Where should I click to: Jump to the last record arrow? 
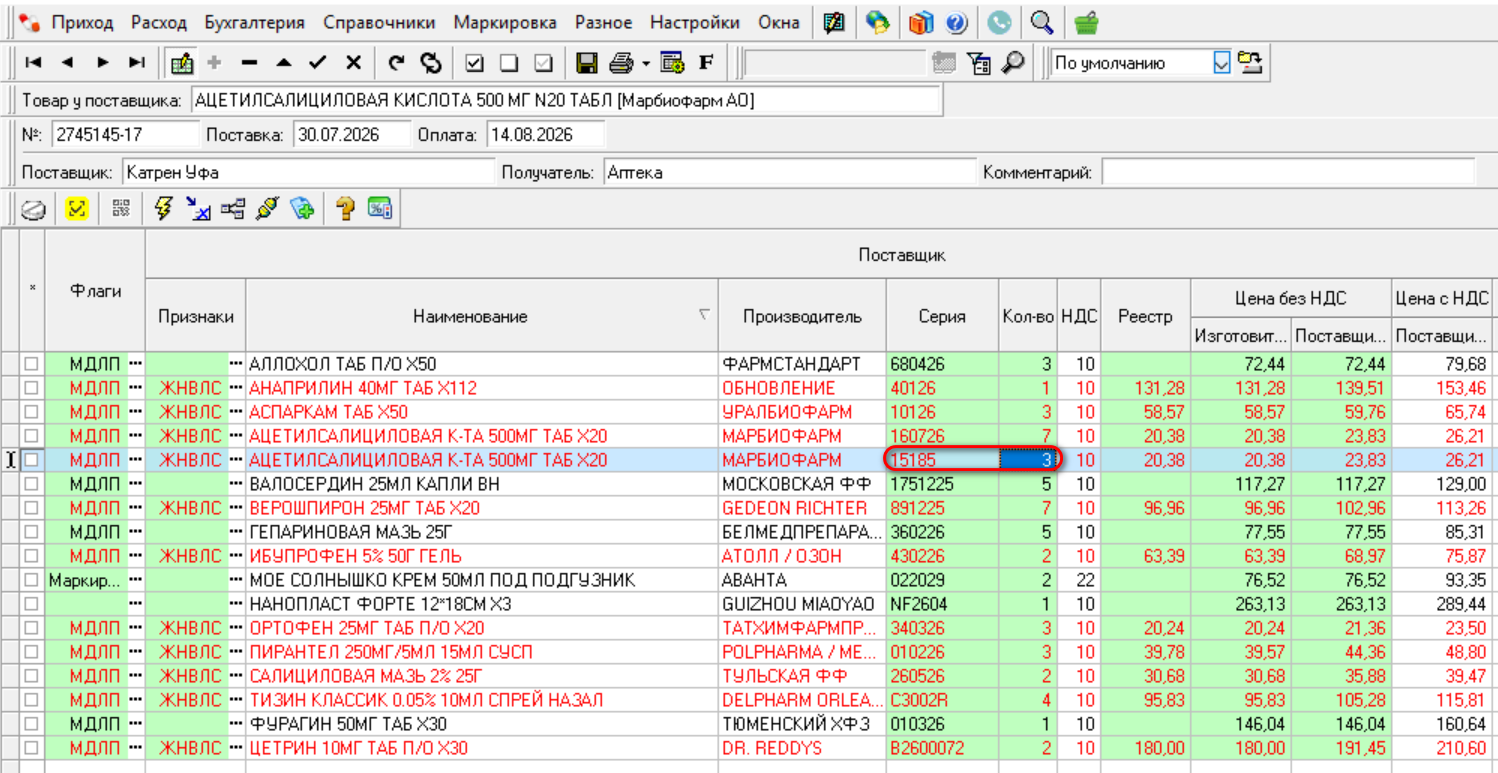click(x=137, y=63)
